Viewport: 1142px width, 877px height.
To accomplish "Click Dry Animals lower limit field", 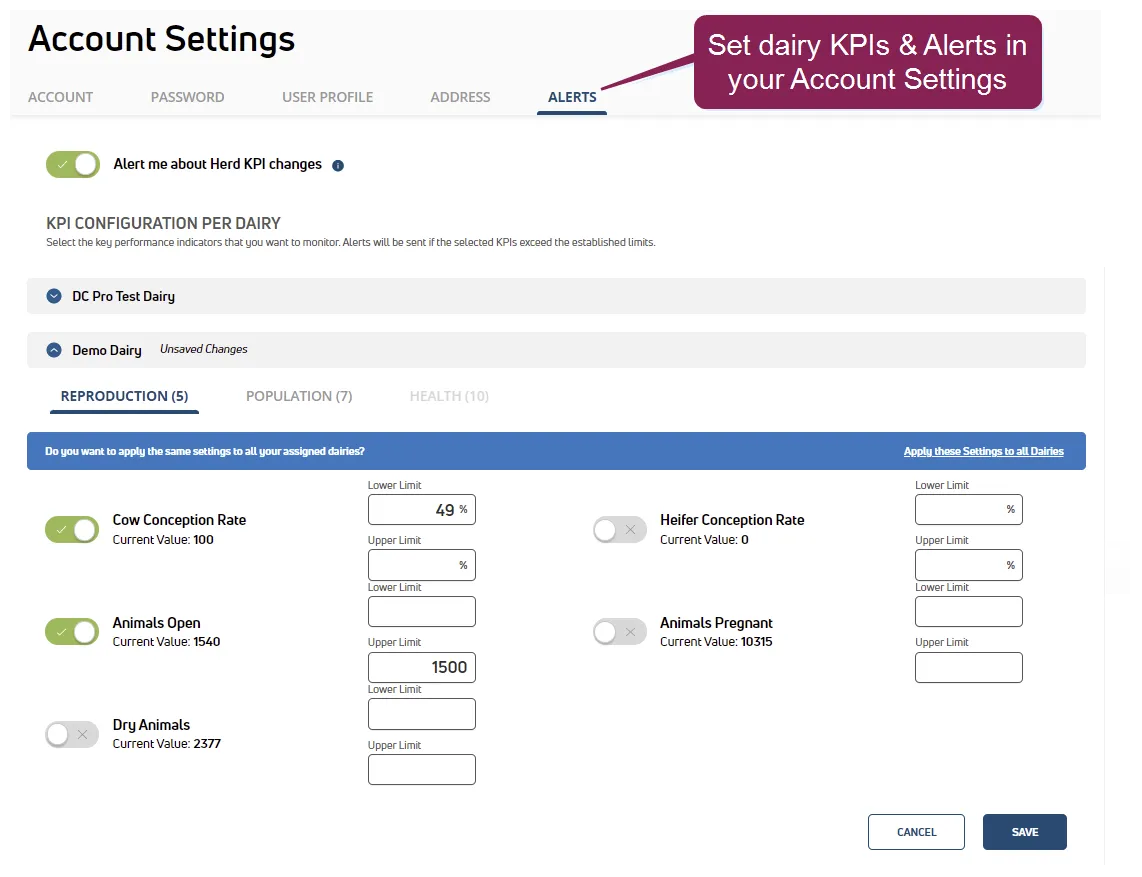I will tap(422, 714).
